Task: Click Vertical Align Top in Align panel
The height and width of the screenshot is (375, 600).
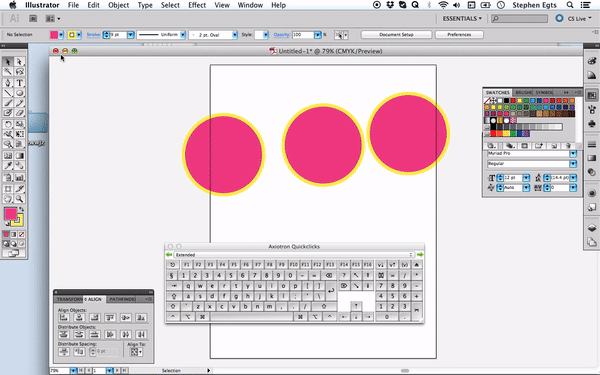Action: (110, 318)
